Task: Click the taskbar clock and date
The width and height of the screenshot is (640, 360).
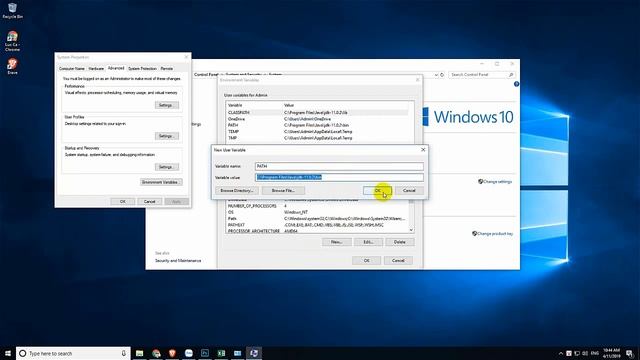Action: tap(611, 353)
